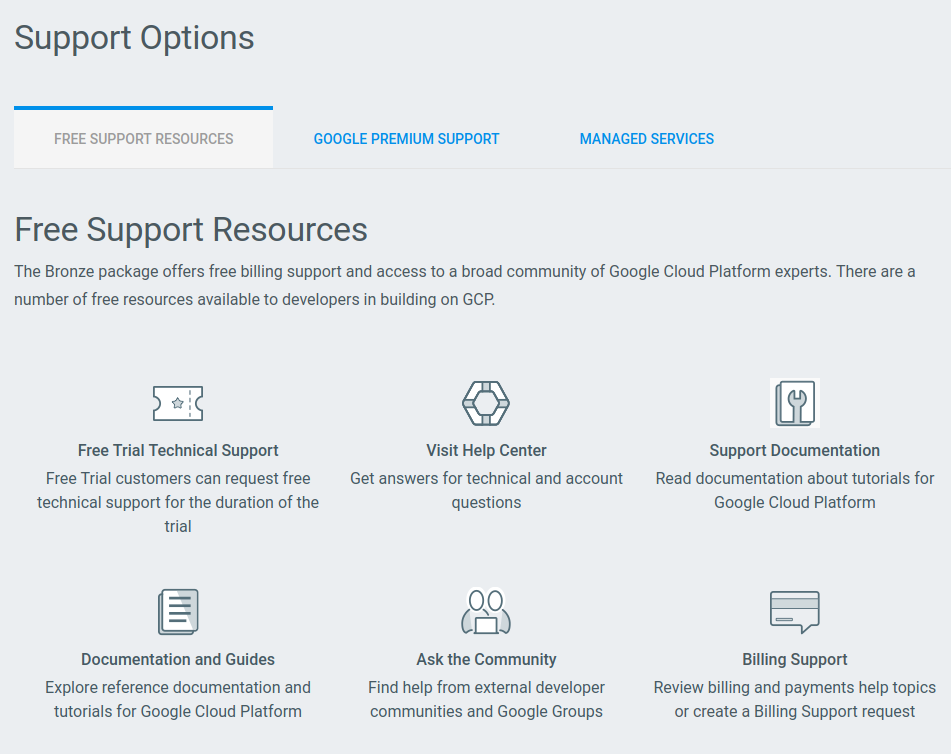Open the Google Premium Support tab

406,139
